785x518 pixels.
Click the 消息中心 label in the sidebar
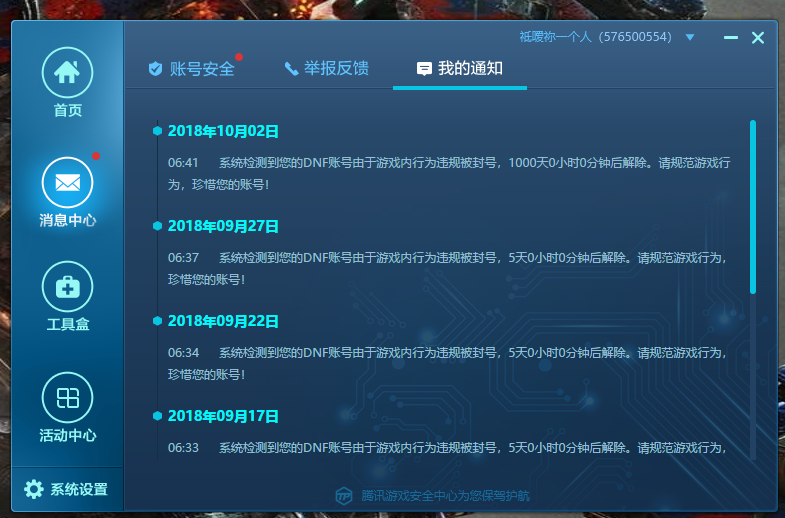[x=68, y=220]
